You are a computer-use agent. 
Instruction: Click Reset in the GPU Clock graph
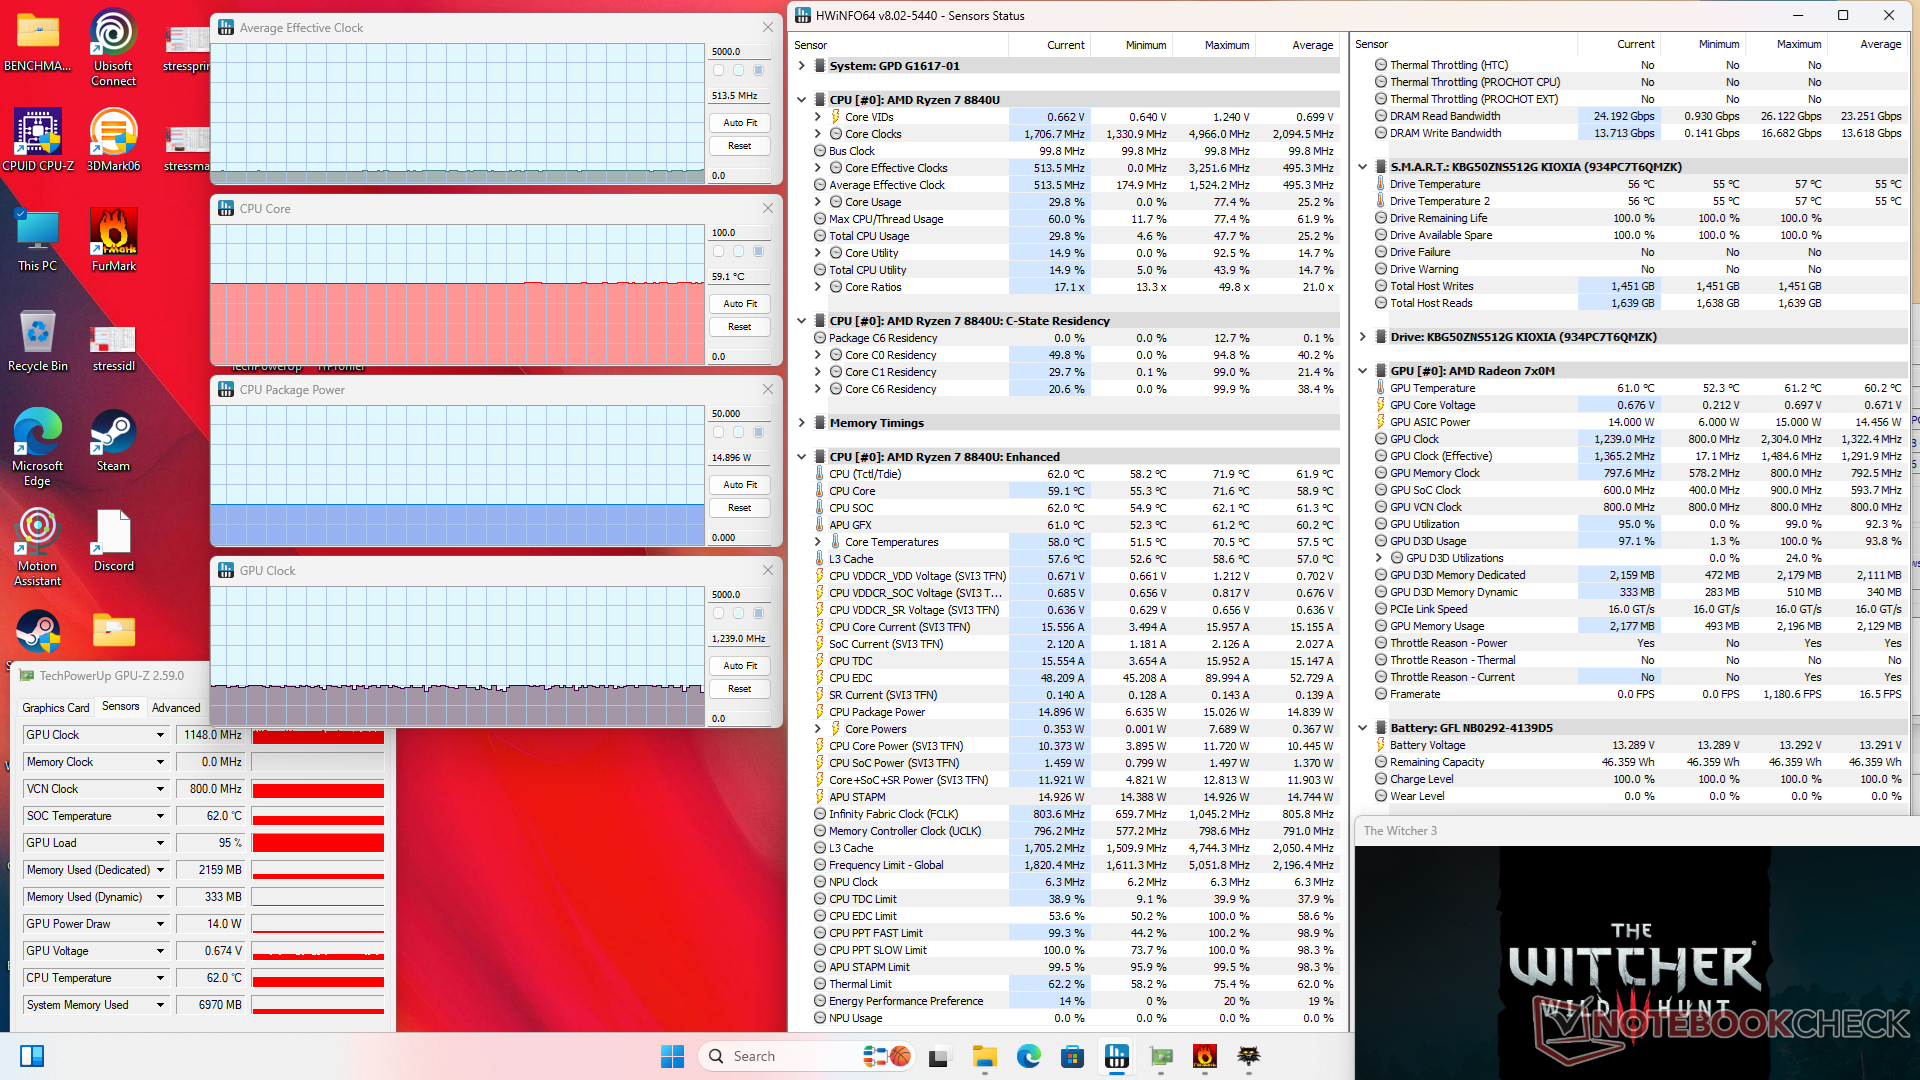click(740, 689)
